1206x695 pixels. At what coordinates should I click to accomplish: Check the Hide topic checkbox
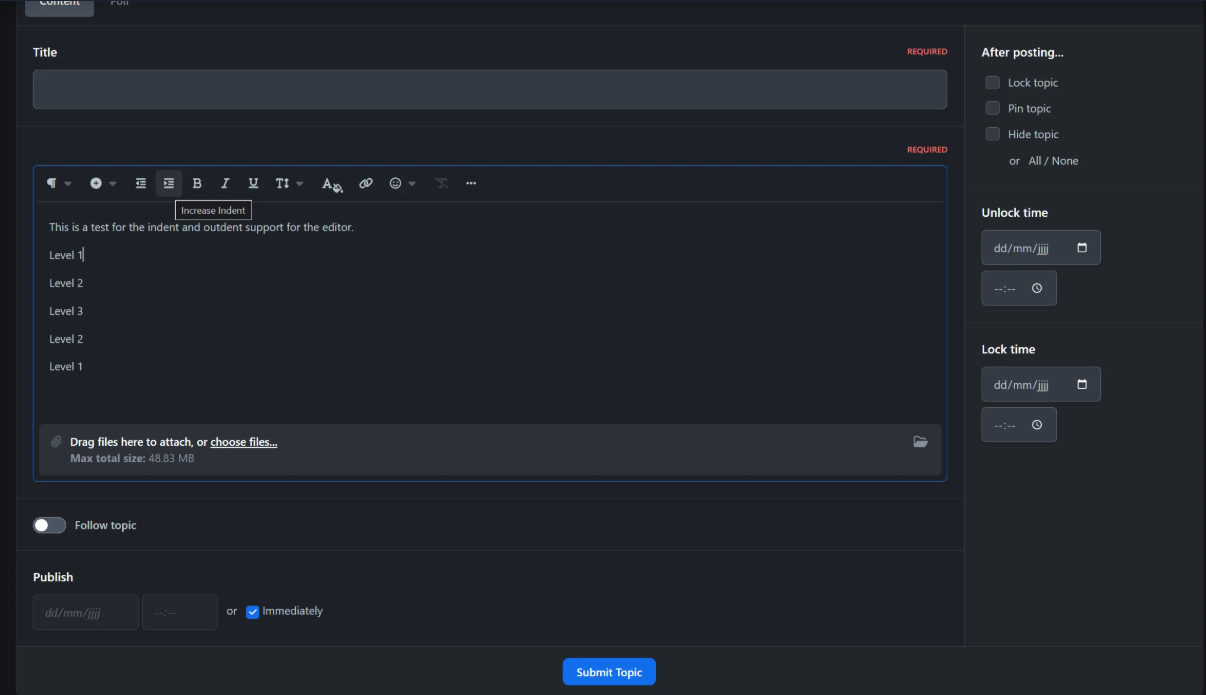coord(993,134)
